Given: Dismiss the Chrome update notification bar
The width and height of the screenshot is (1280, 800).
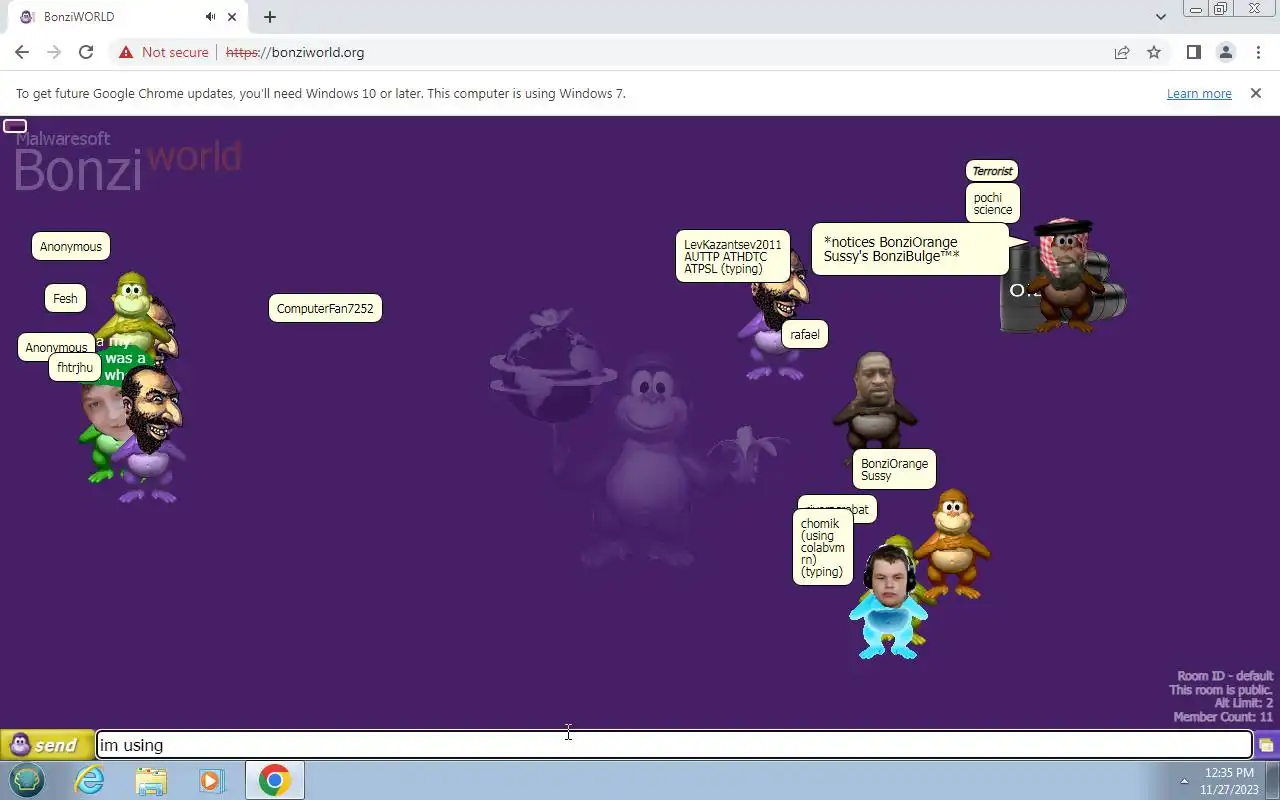Looking at the screenshot, I should [1256, 93].
